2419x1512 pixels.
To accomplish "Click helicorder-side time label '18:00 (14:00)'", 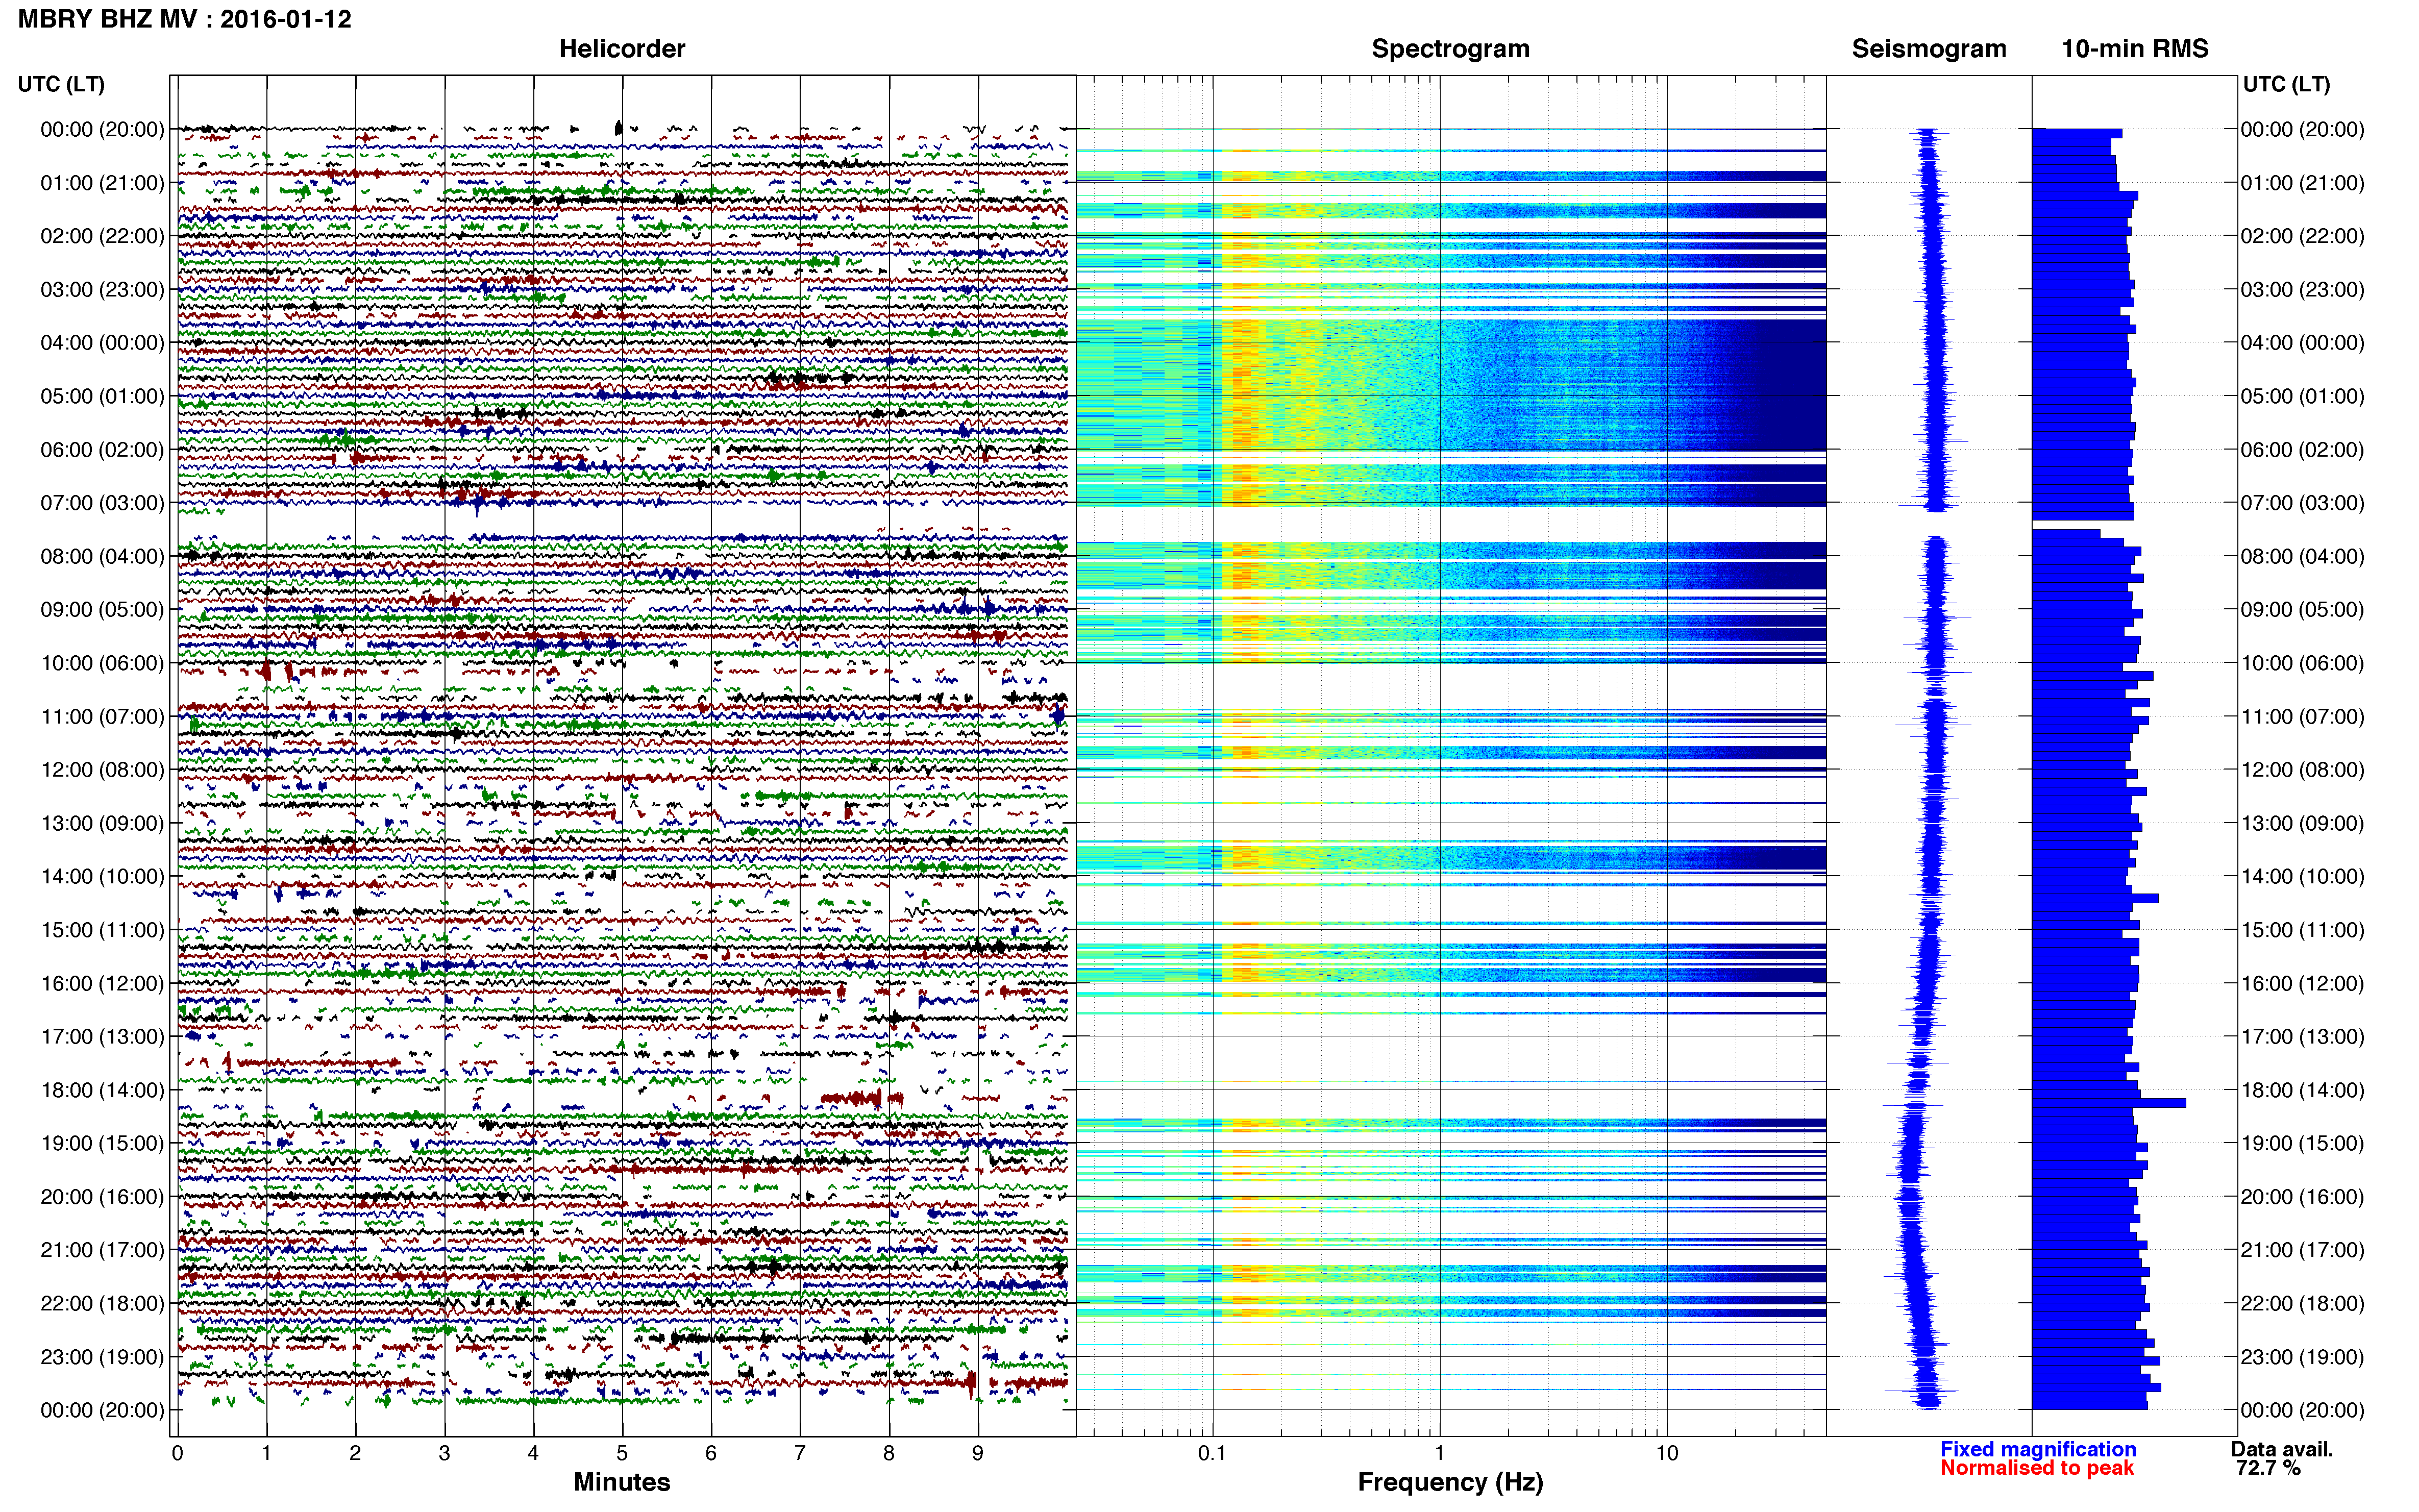I will pyautogui.click(x=102, y=1090).
